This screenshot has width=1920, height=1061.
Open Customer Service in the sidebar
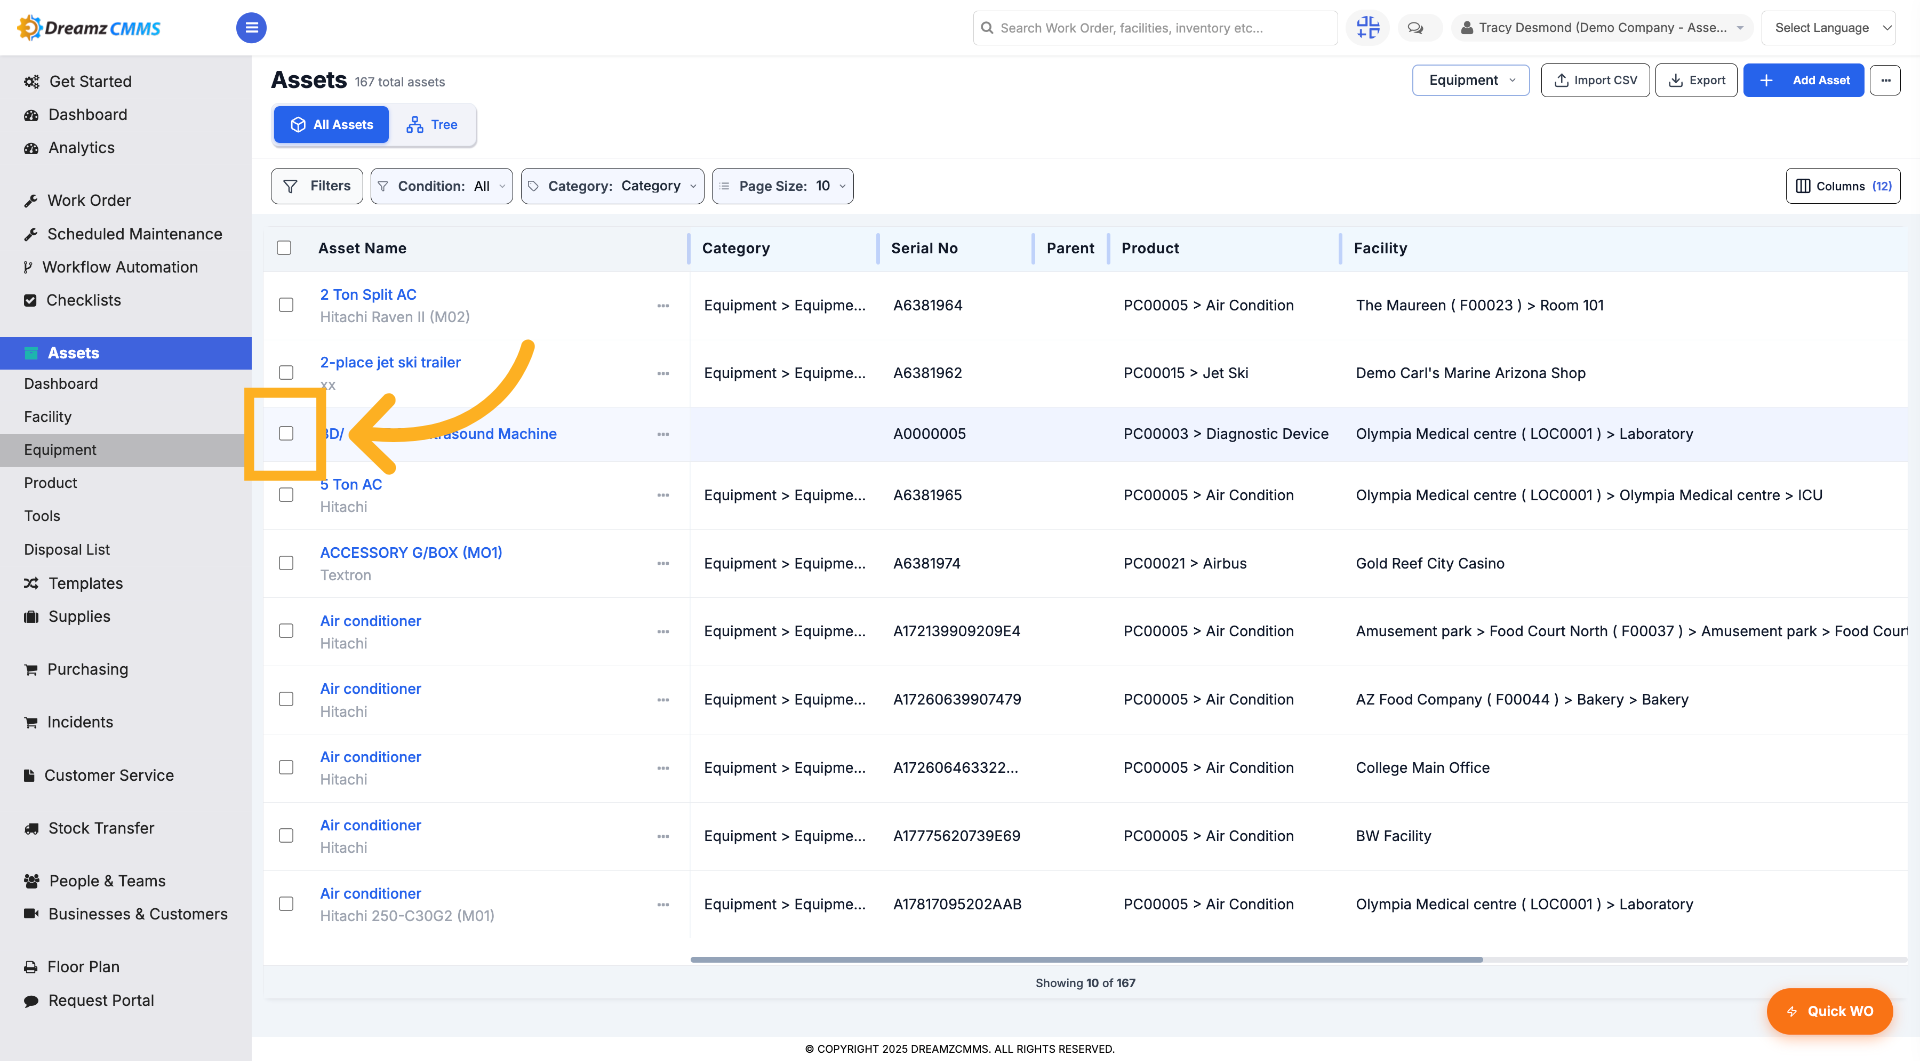coord(108,775)
